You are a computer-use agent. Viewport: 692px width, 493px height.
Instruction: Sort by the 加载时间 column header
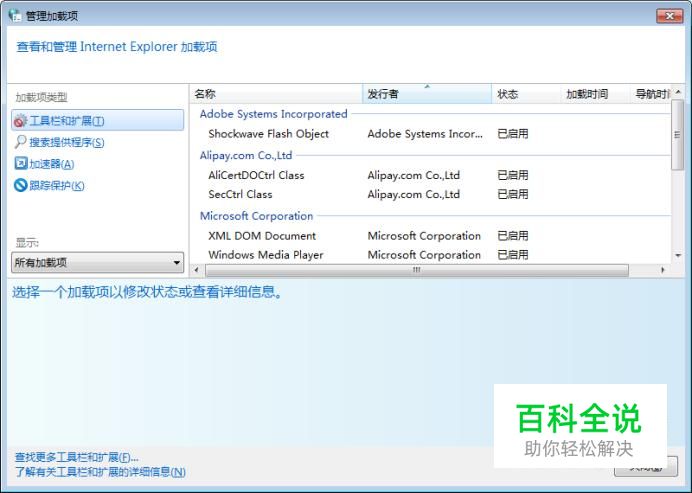tap(595, 94)
